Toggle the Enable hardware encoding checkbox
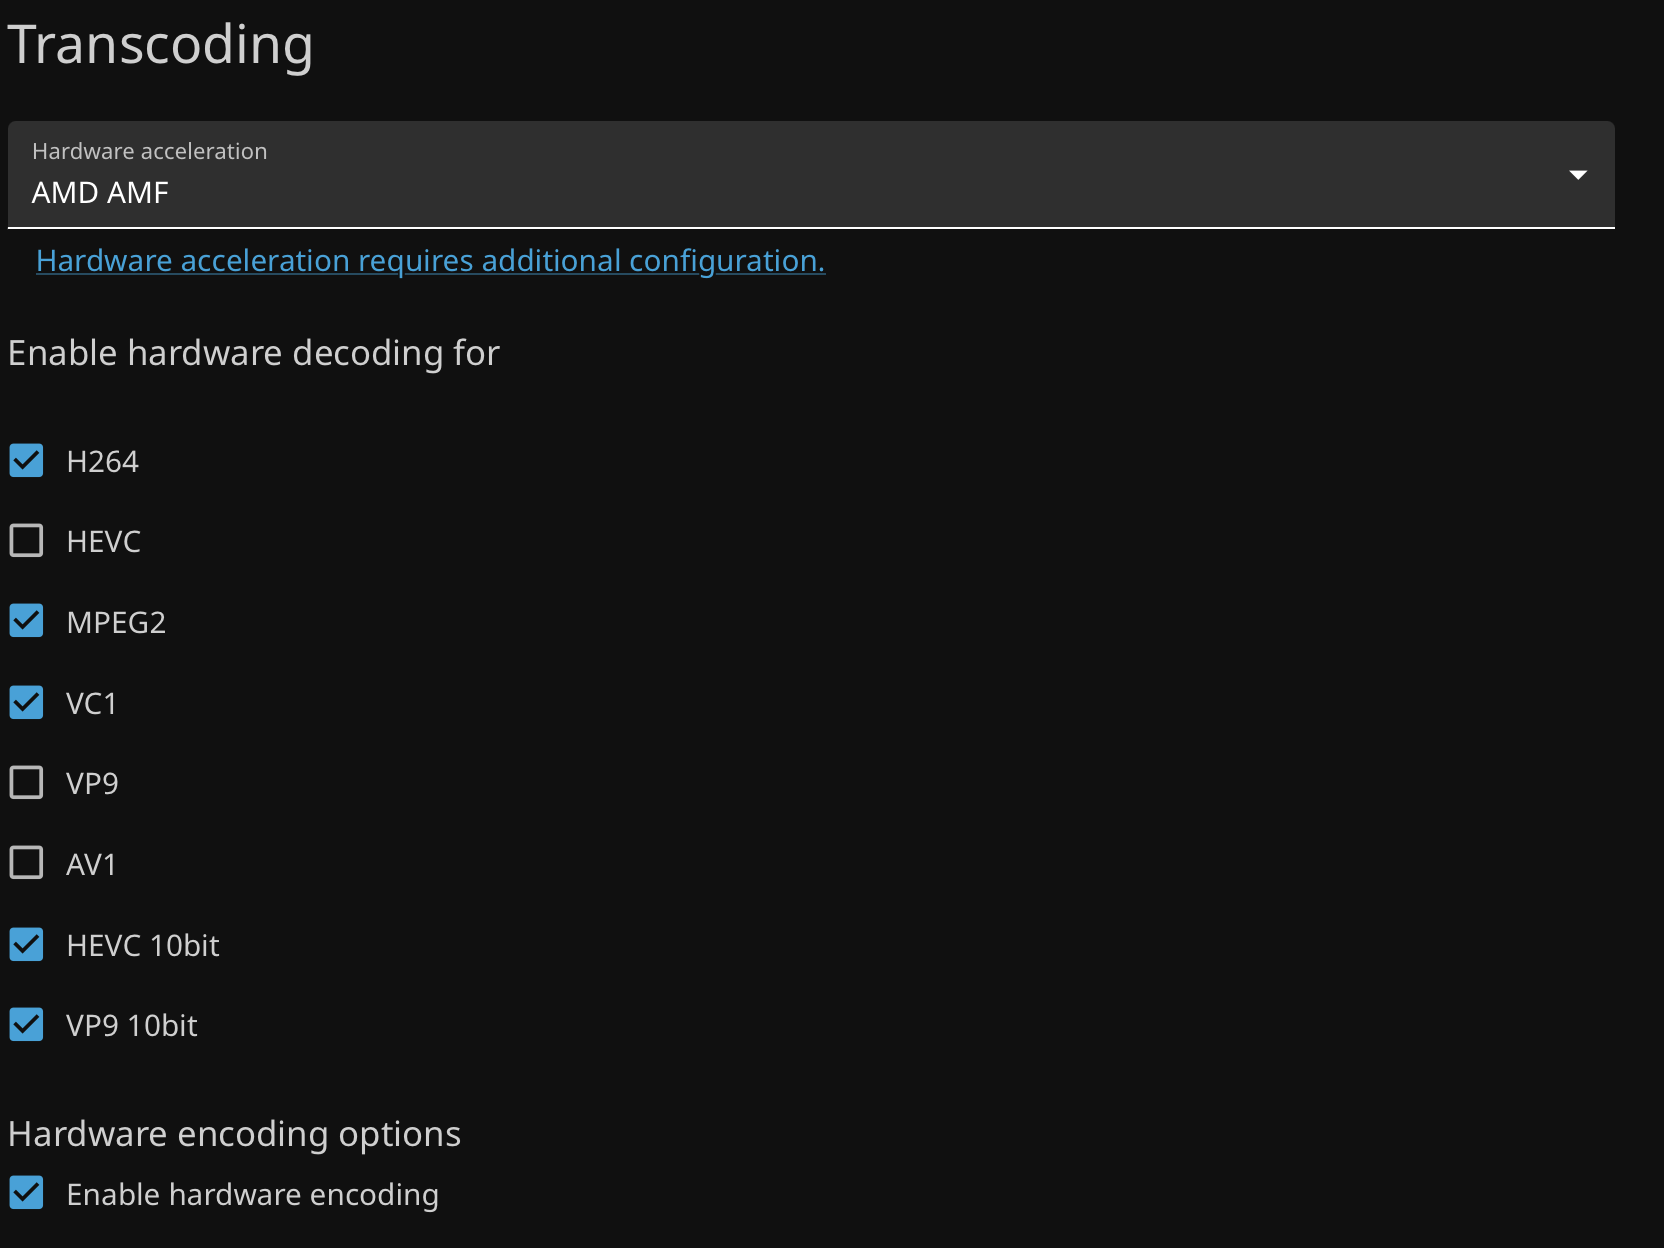 coord(27,1193)
